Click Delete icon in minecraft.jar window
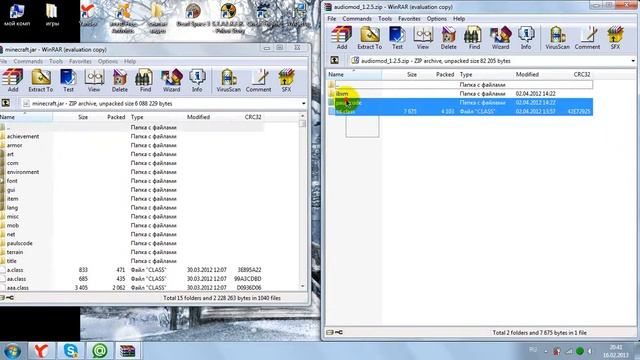This screenshot has height=360, width=640. pos(120,80)
